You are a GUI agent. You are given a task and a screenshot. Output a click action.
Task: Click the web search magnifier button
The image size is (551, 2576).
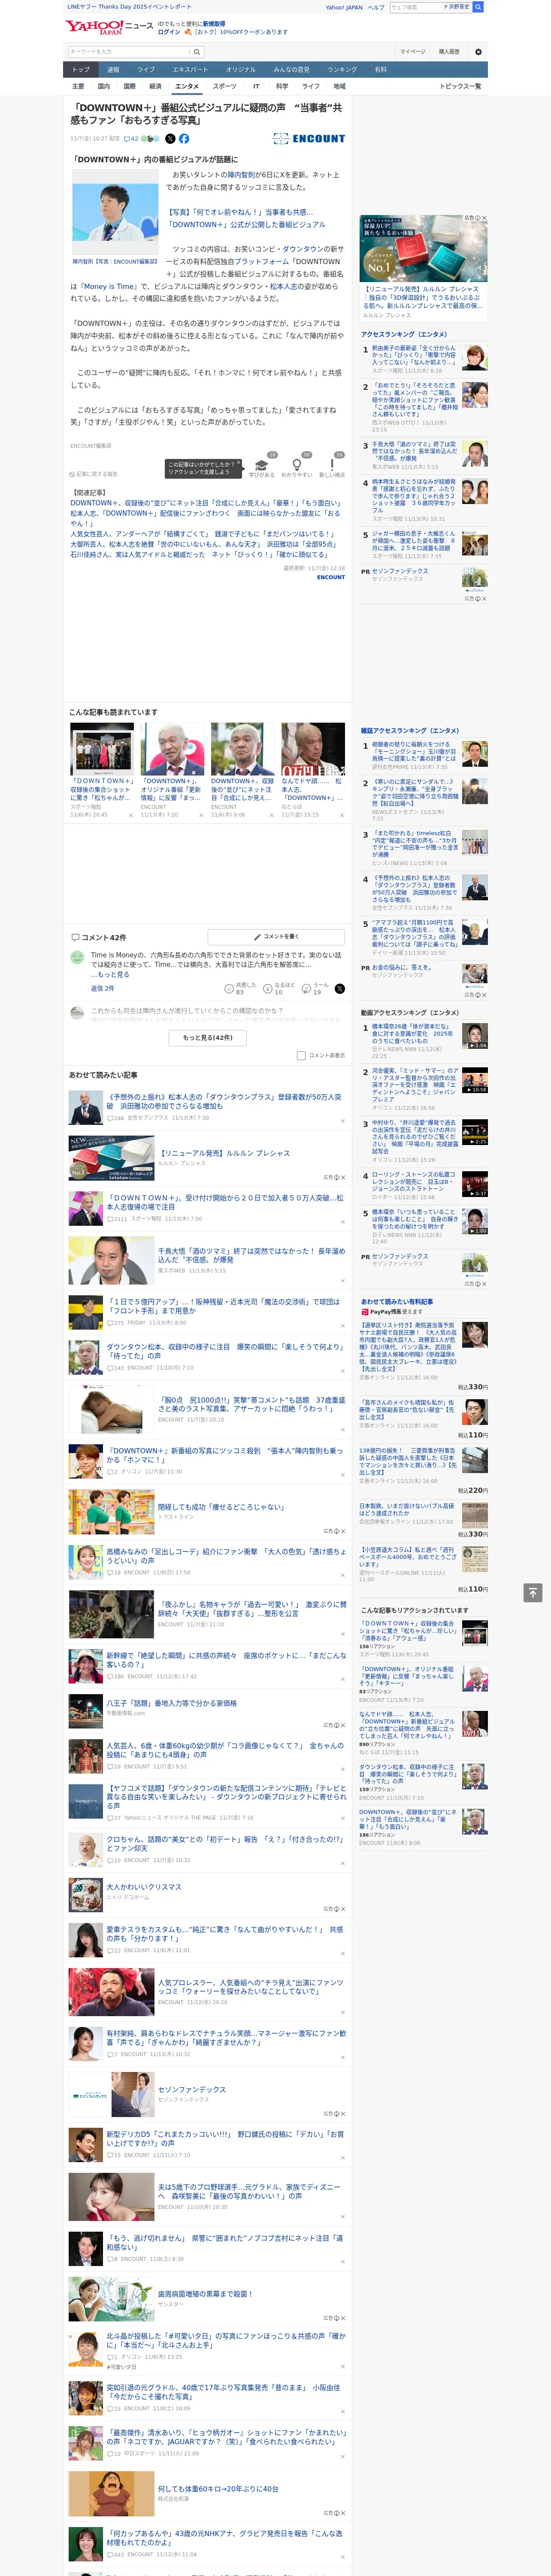pyautogui.click(x=478, y=7)
